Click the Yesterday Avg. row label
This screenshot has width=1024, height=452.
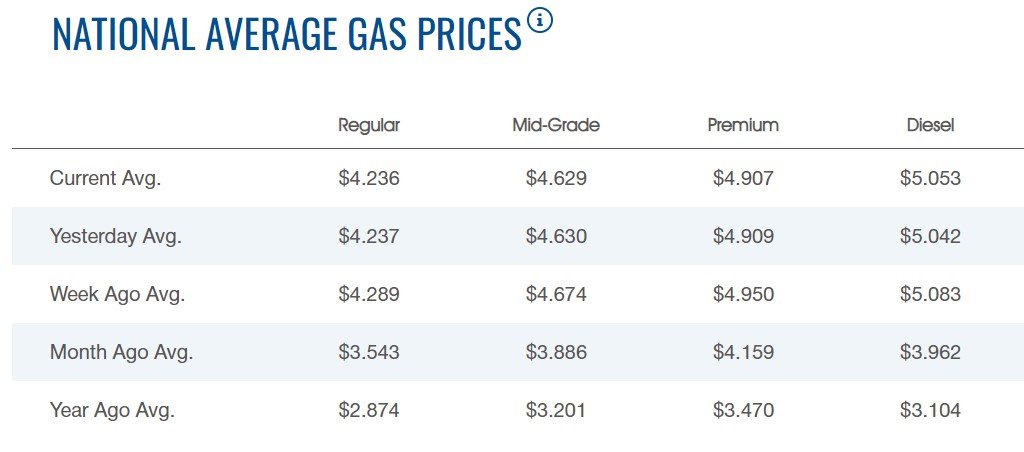coord(115,237)
